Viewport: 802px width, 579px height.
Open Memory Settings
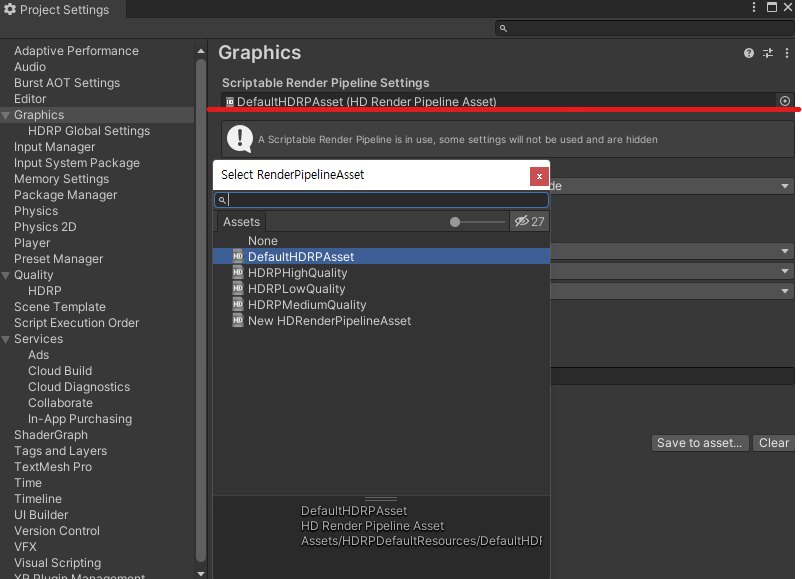[x=61, y=179]
